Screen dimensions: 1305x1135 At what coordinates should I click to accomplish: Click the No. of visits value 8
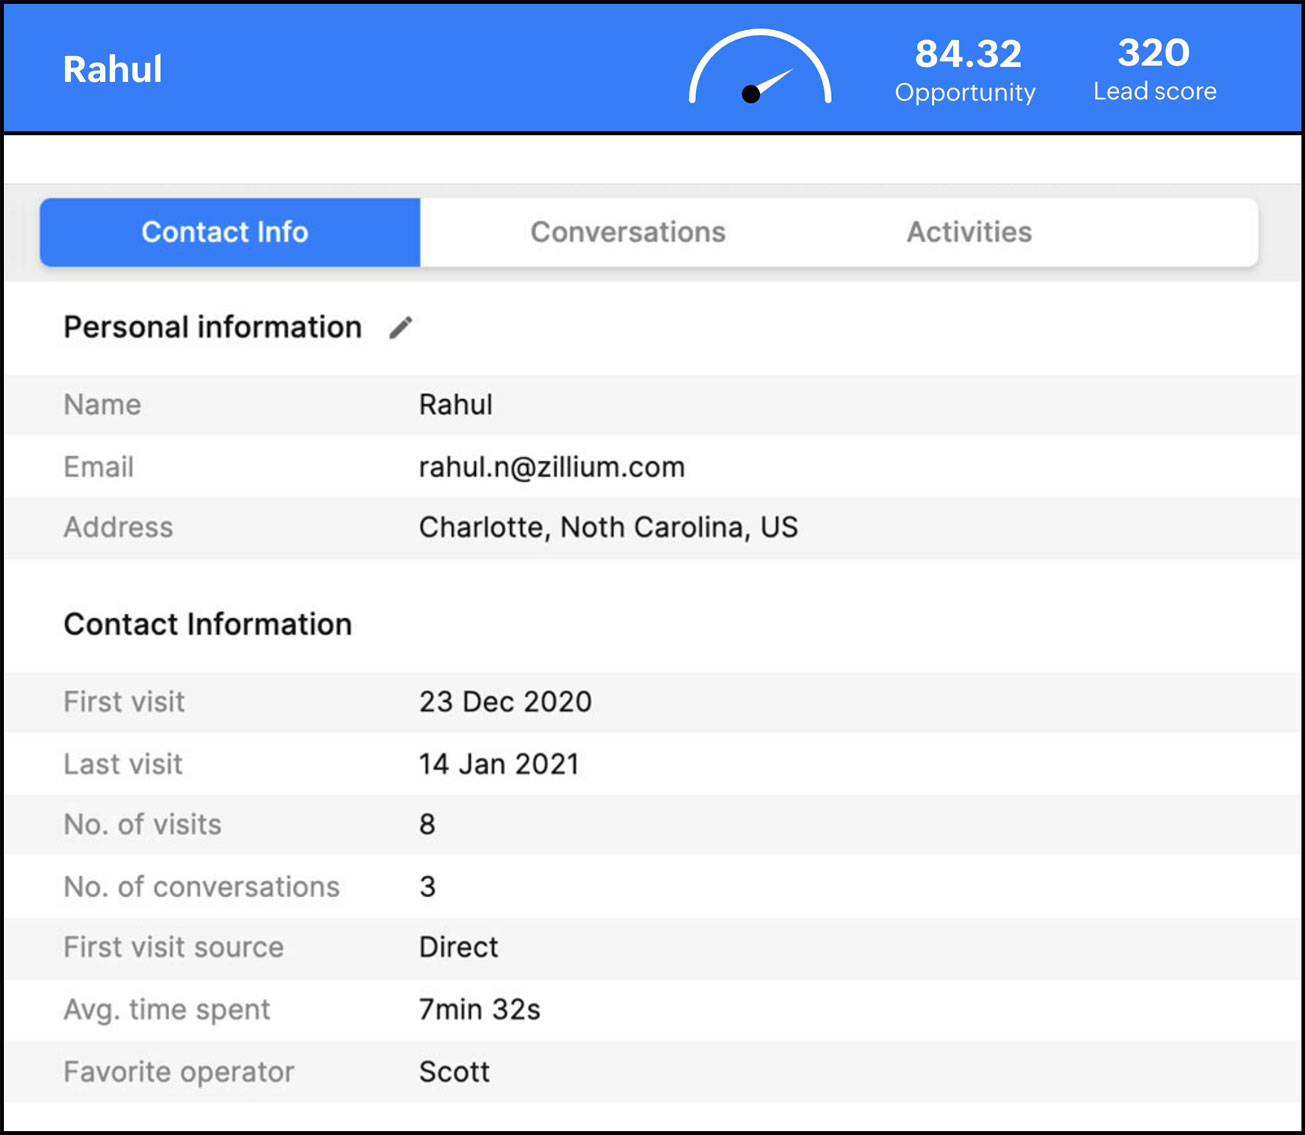click(427, 824)
